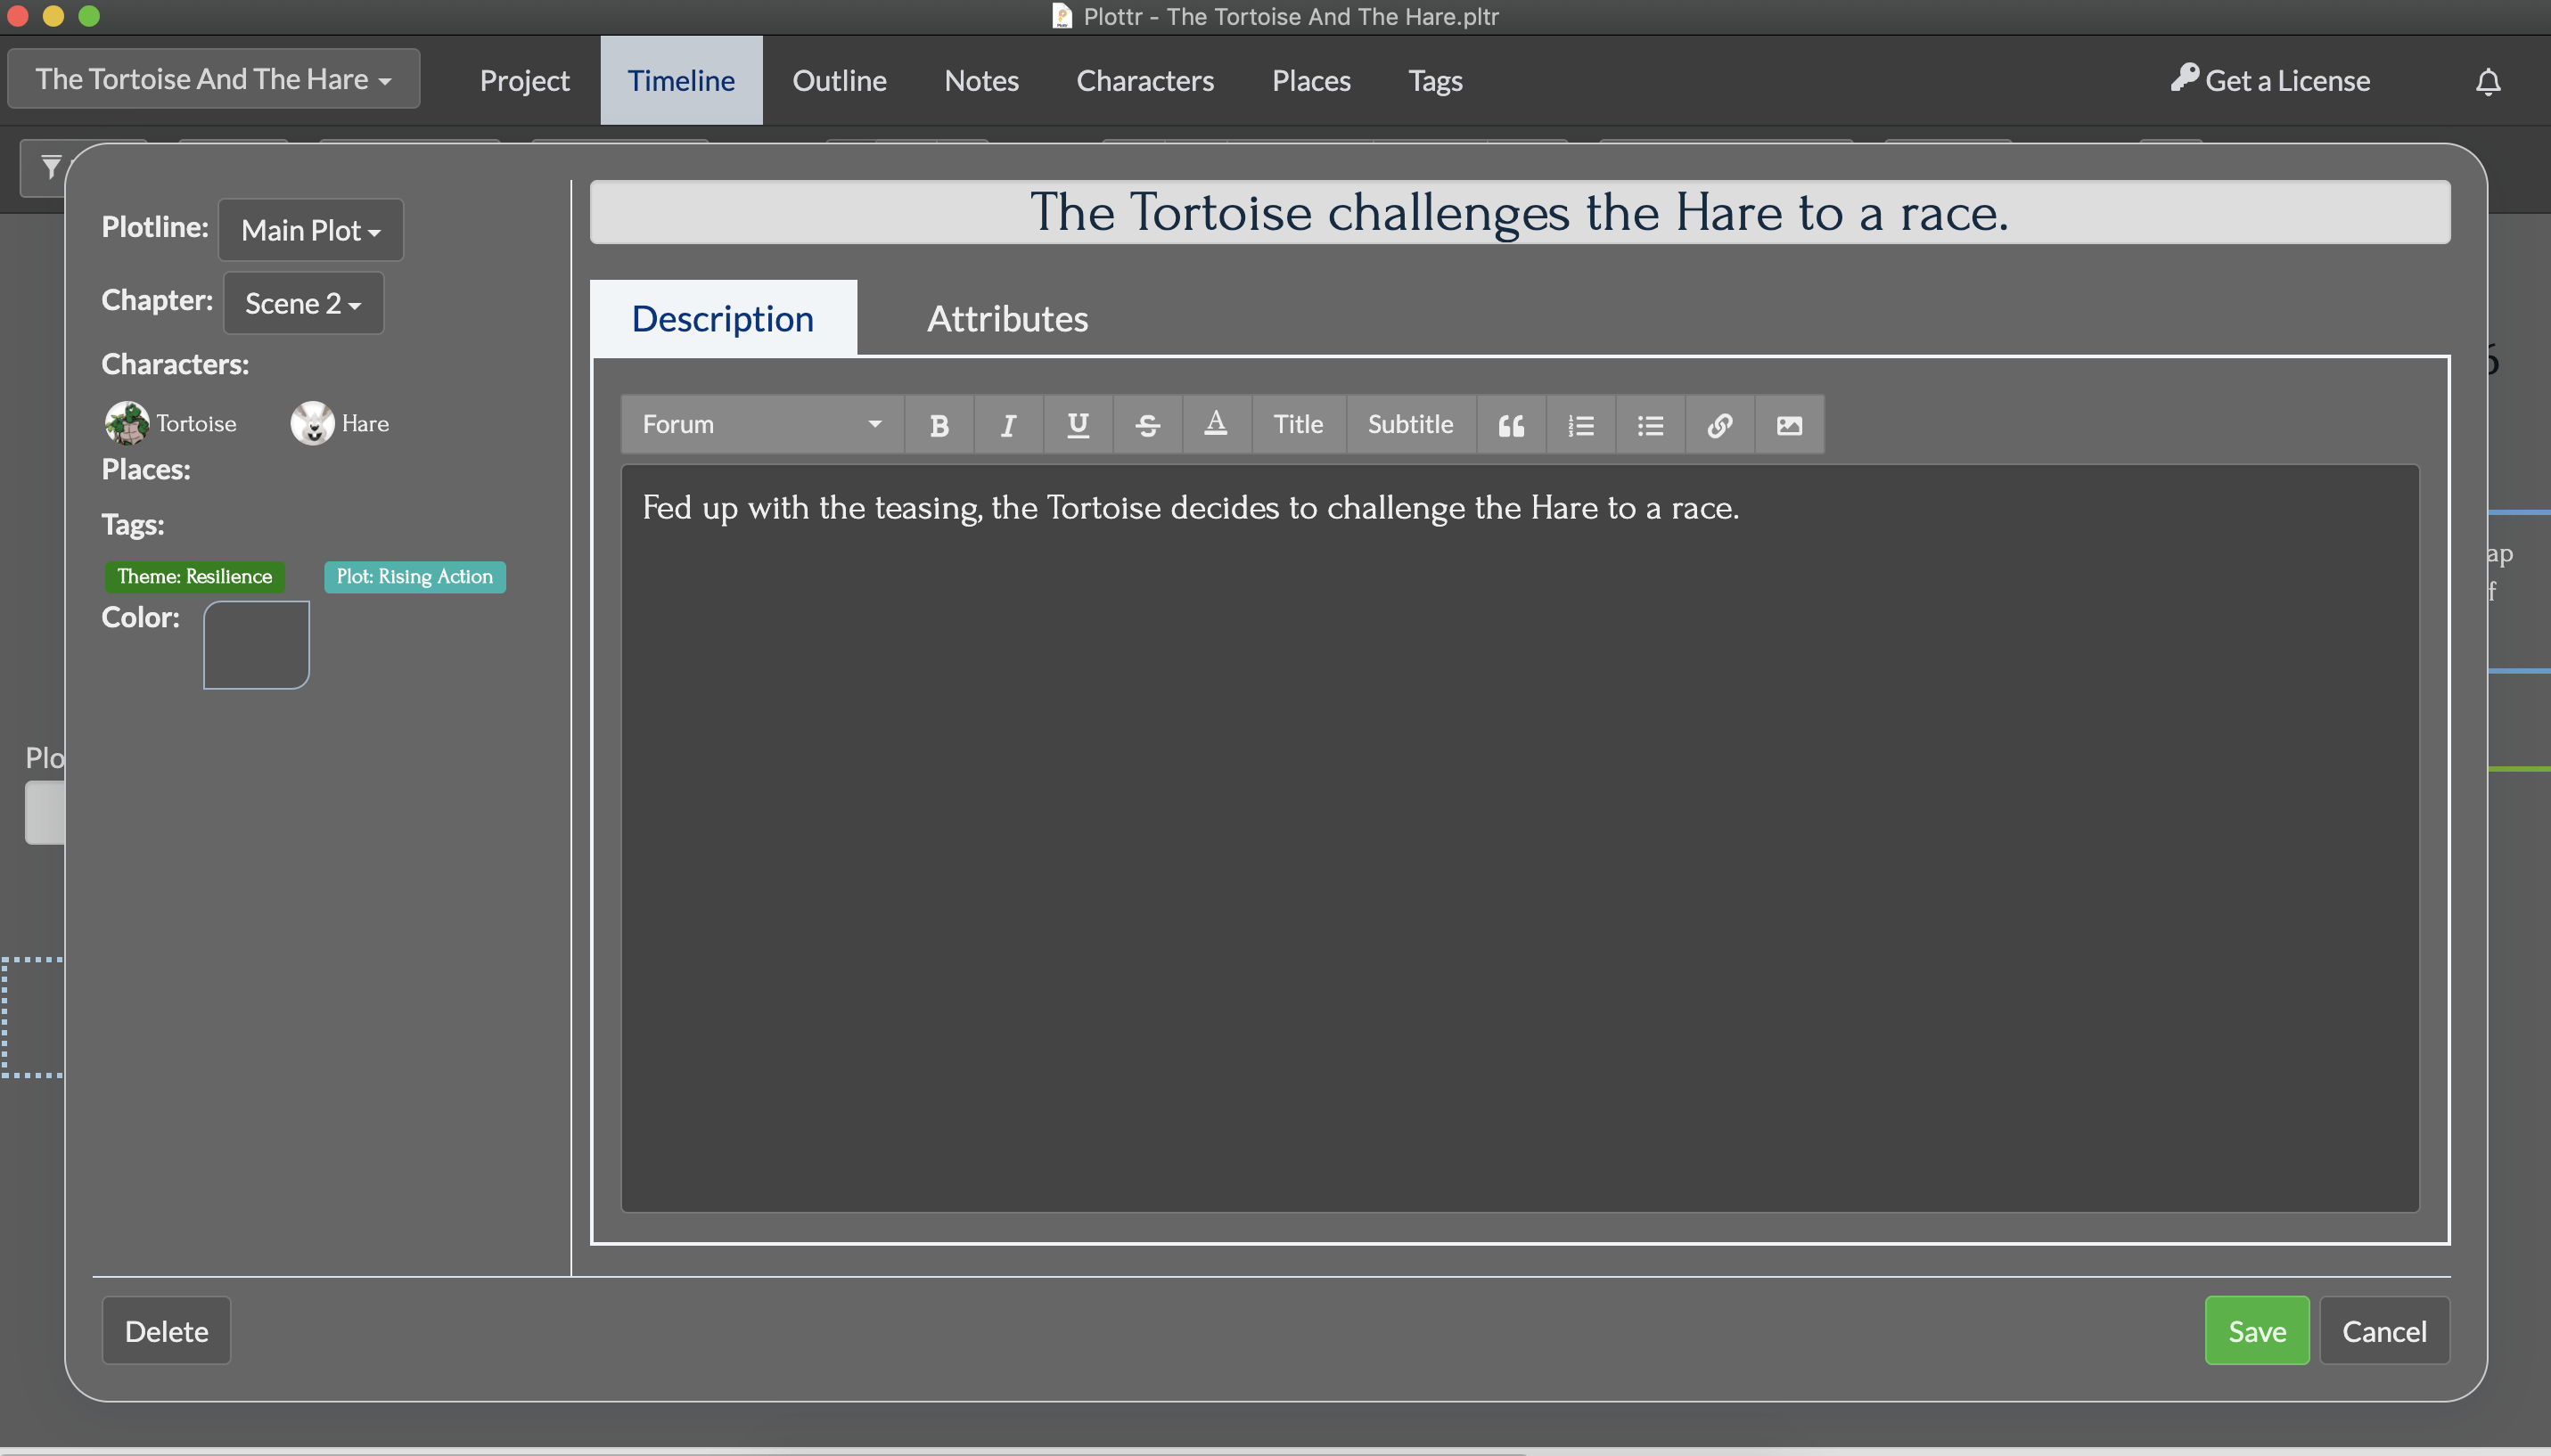Open the Scene 2 chapter dropdown

302,303
